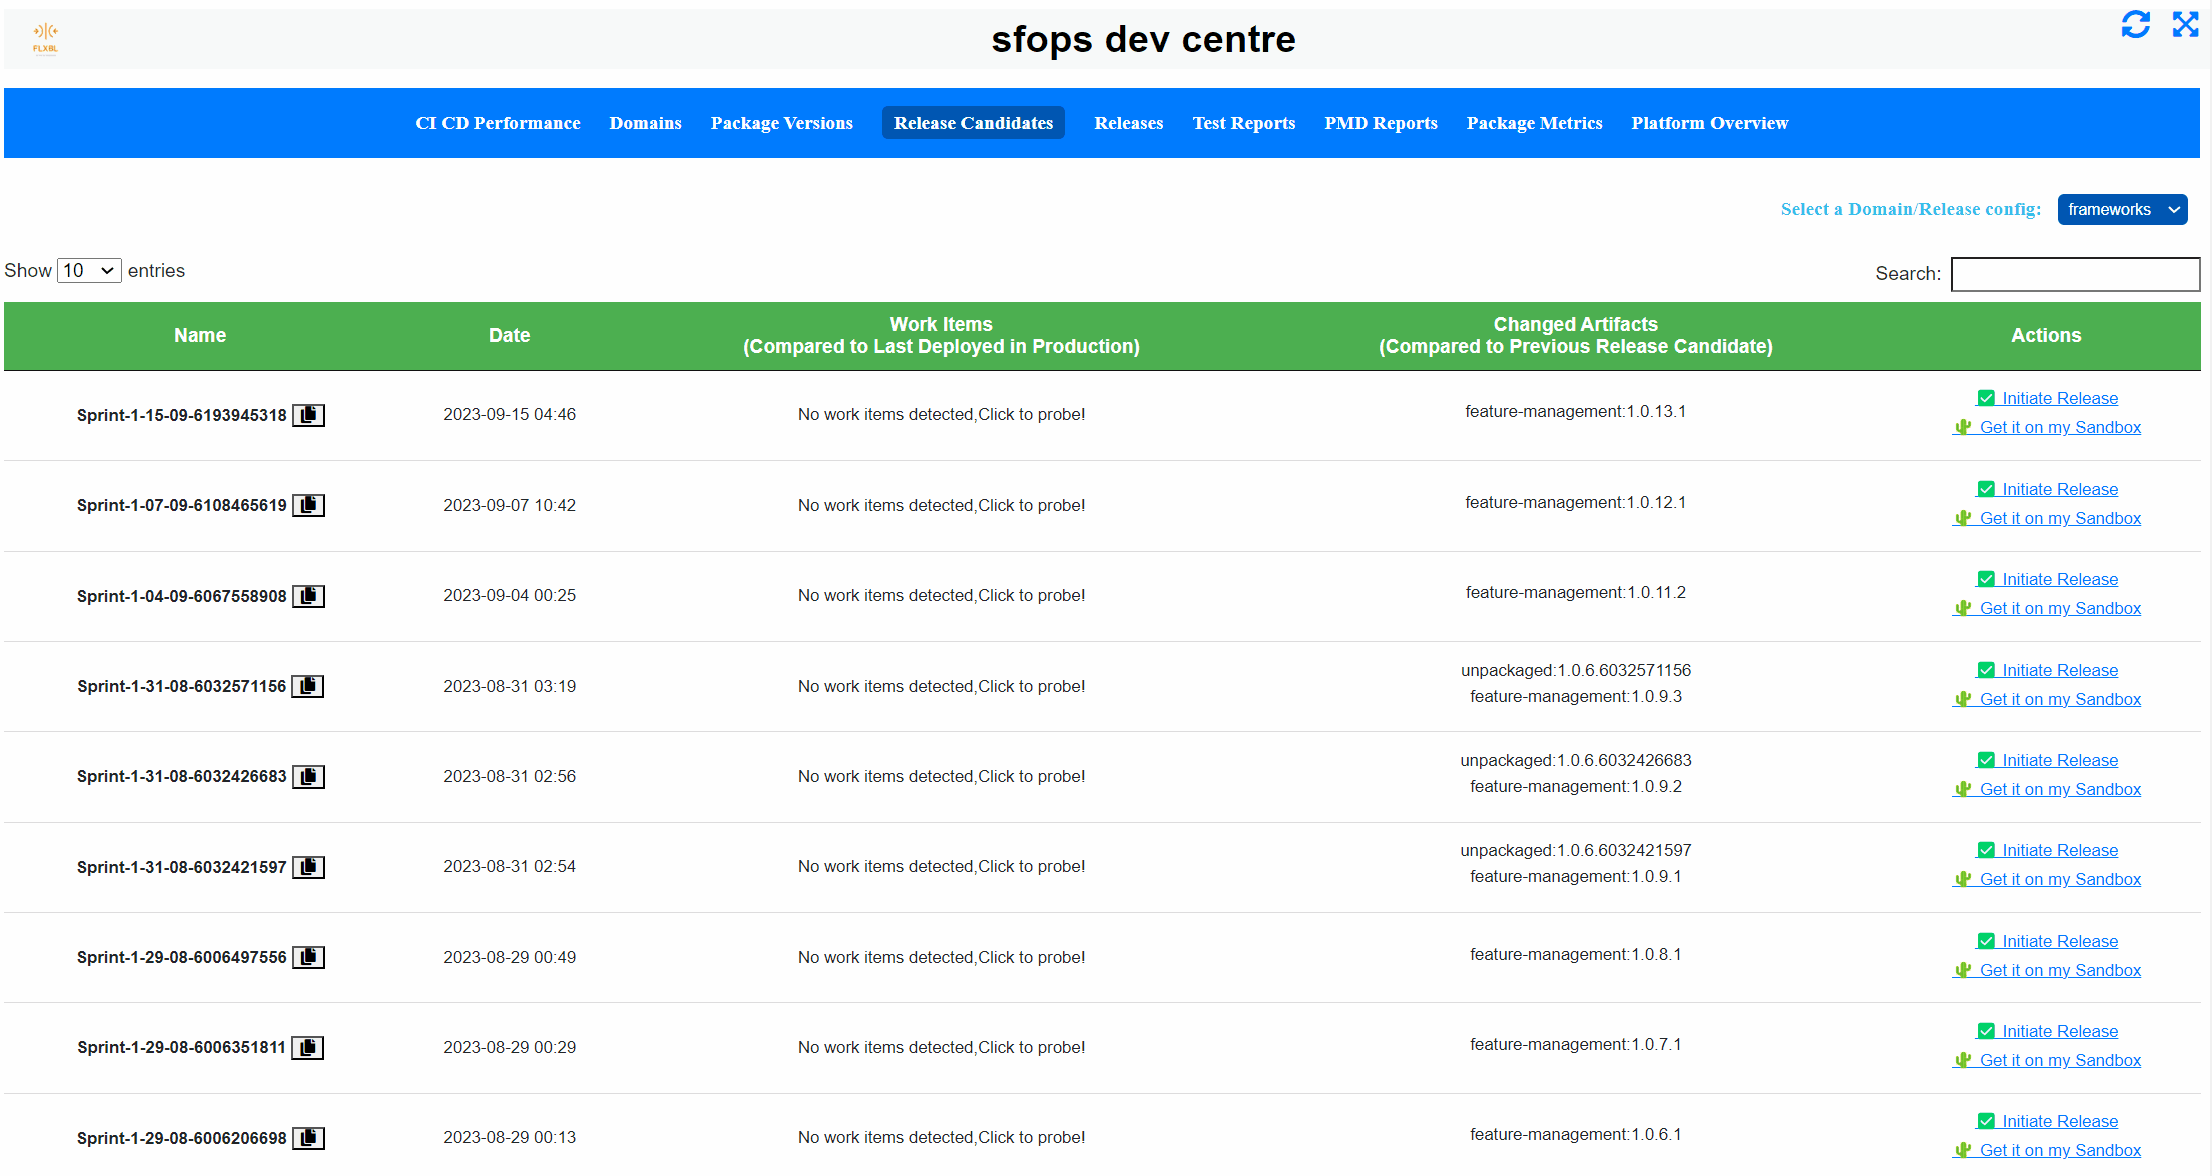The width and height of the screenshot is (2212, 1176).
Task: Open the PMD Reports tab
Action: click(x=1380, y=123)
